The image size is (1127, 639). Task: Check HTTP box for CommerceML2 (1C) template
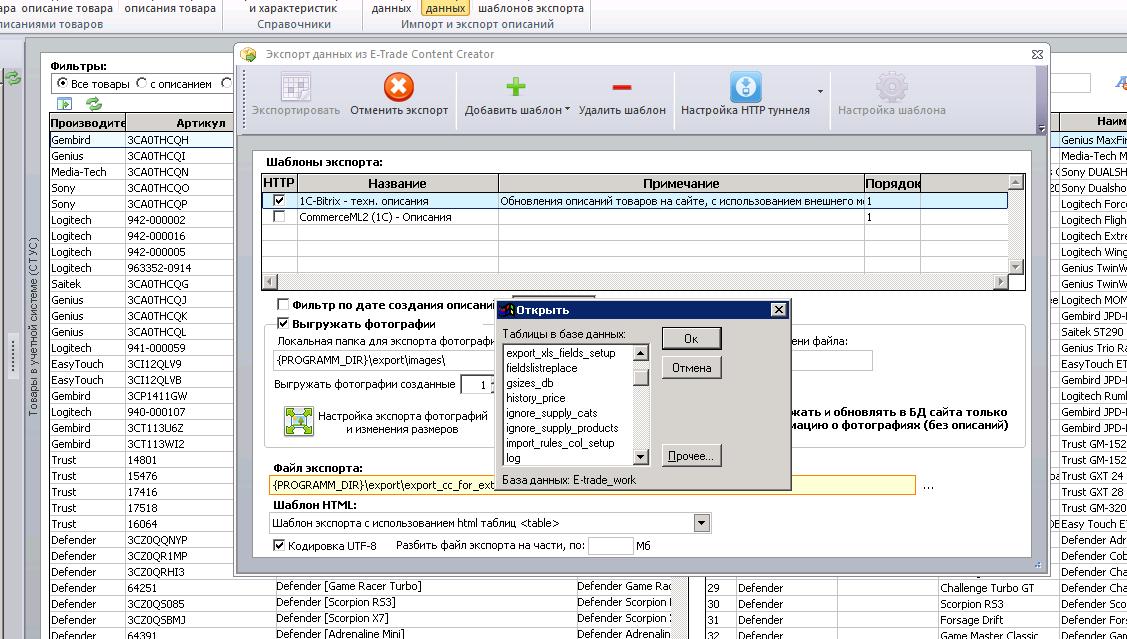point(279,217)
